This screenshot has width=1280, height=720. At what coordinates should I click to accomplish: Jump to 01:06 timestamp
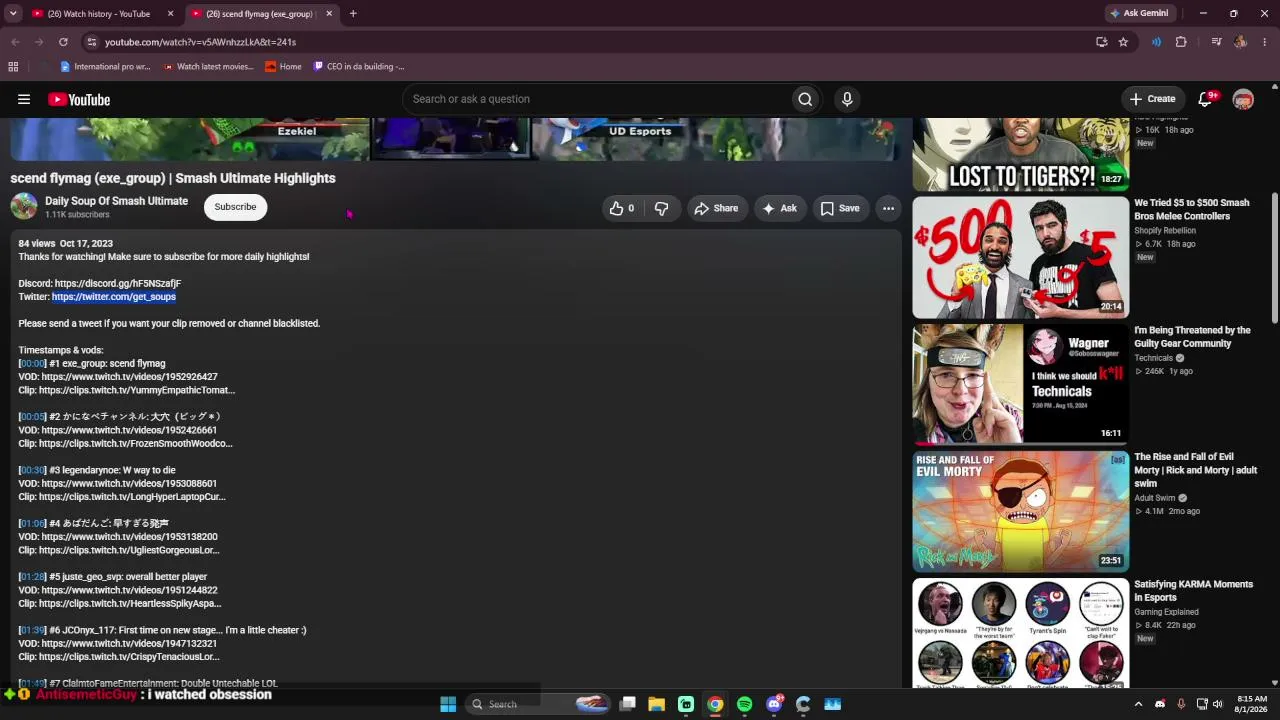[x=33, y=524]
